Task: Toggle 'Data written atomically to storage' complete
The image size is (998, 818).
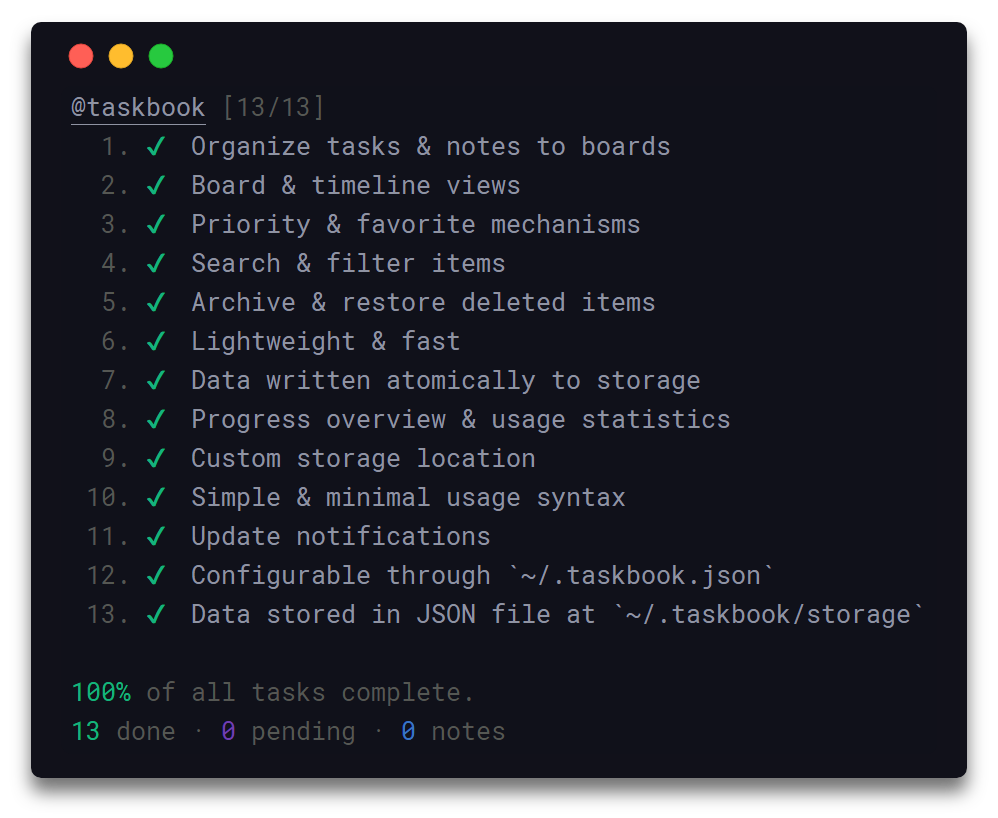Action: (157, 380)
